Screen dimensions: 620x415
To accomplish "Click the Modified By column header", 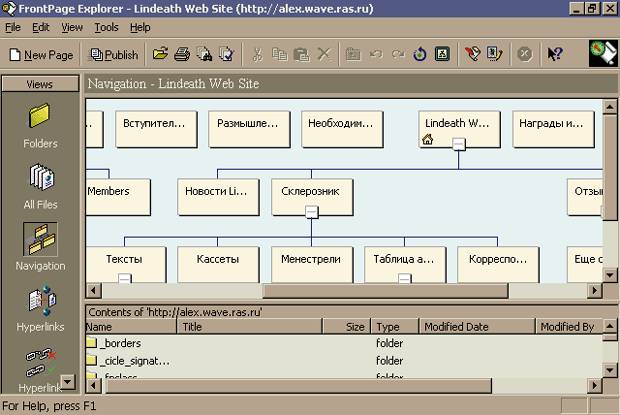I will (x=569, y=327).
